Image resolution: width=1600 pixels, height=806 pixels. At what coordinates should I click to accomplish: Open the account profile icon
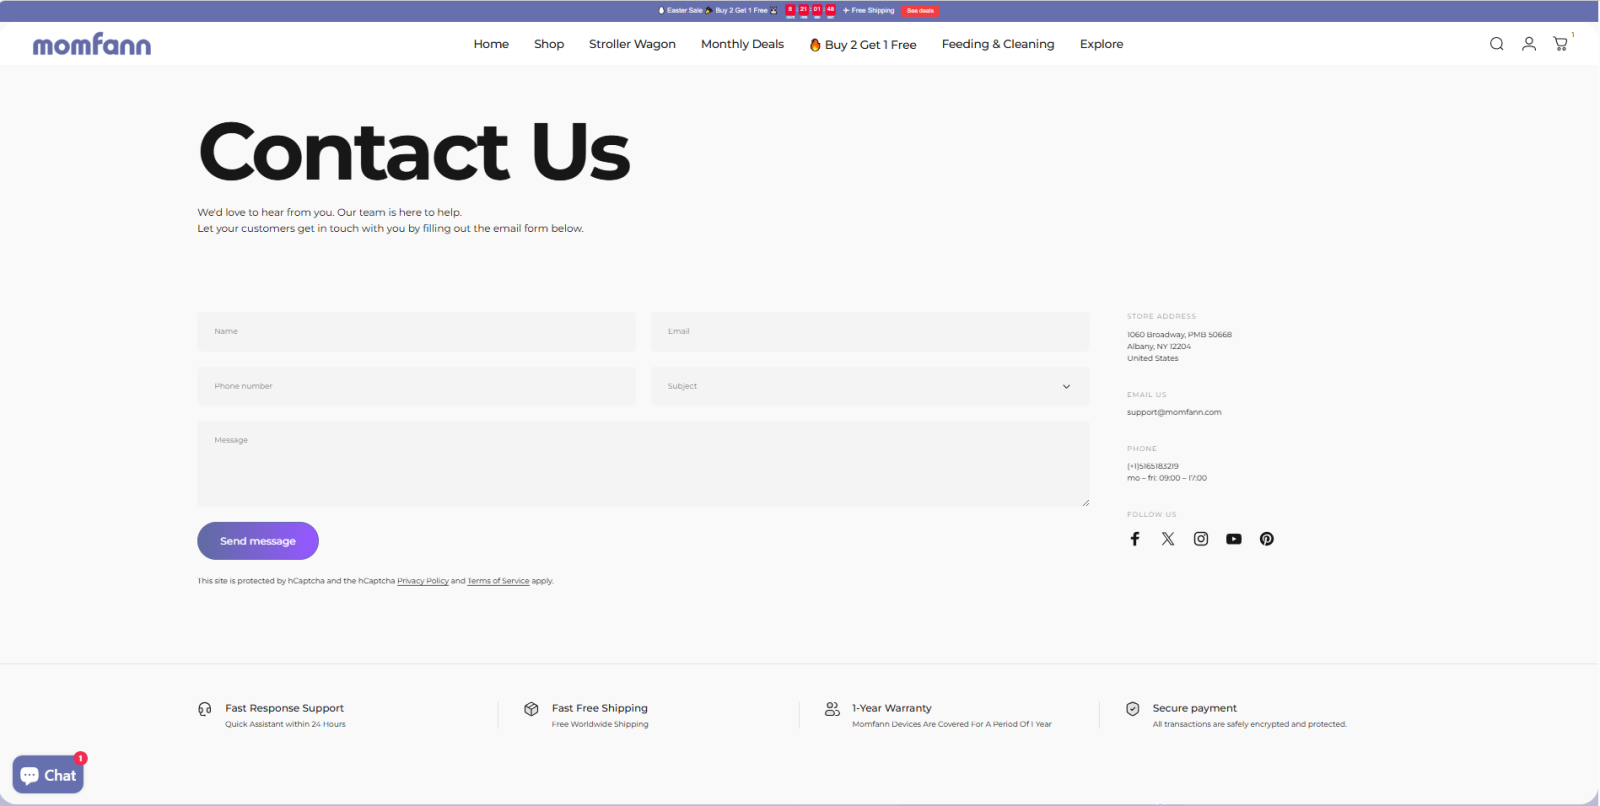[x=1529, y=44]
